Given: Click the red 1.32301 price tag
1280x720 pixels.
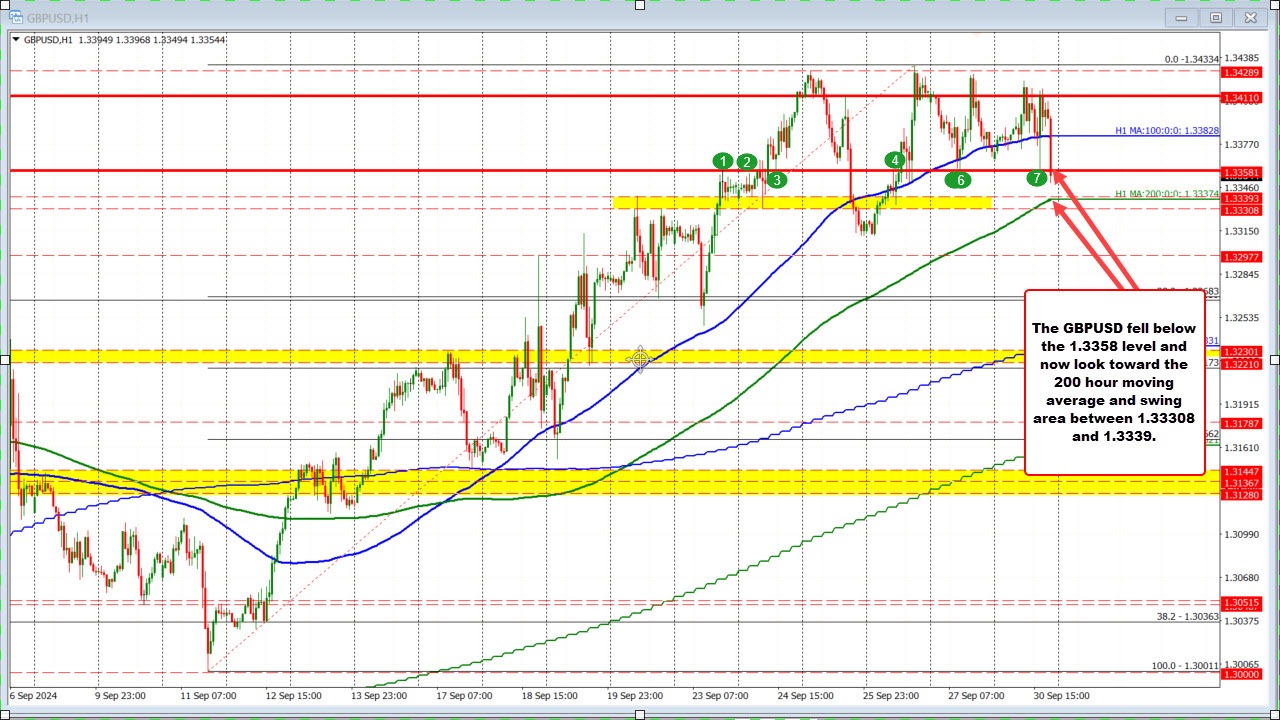Looking at the screenshot, I should tap(1240, 352).
